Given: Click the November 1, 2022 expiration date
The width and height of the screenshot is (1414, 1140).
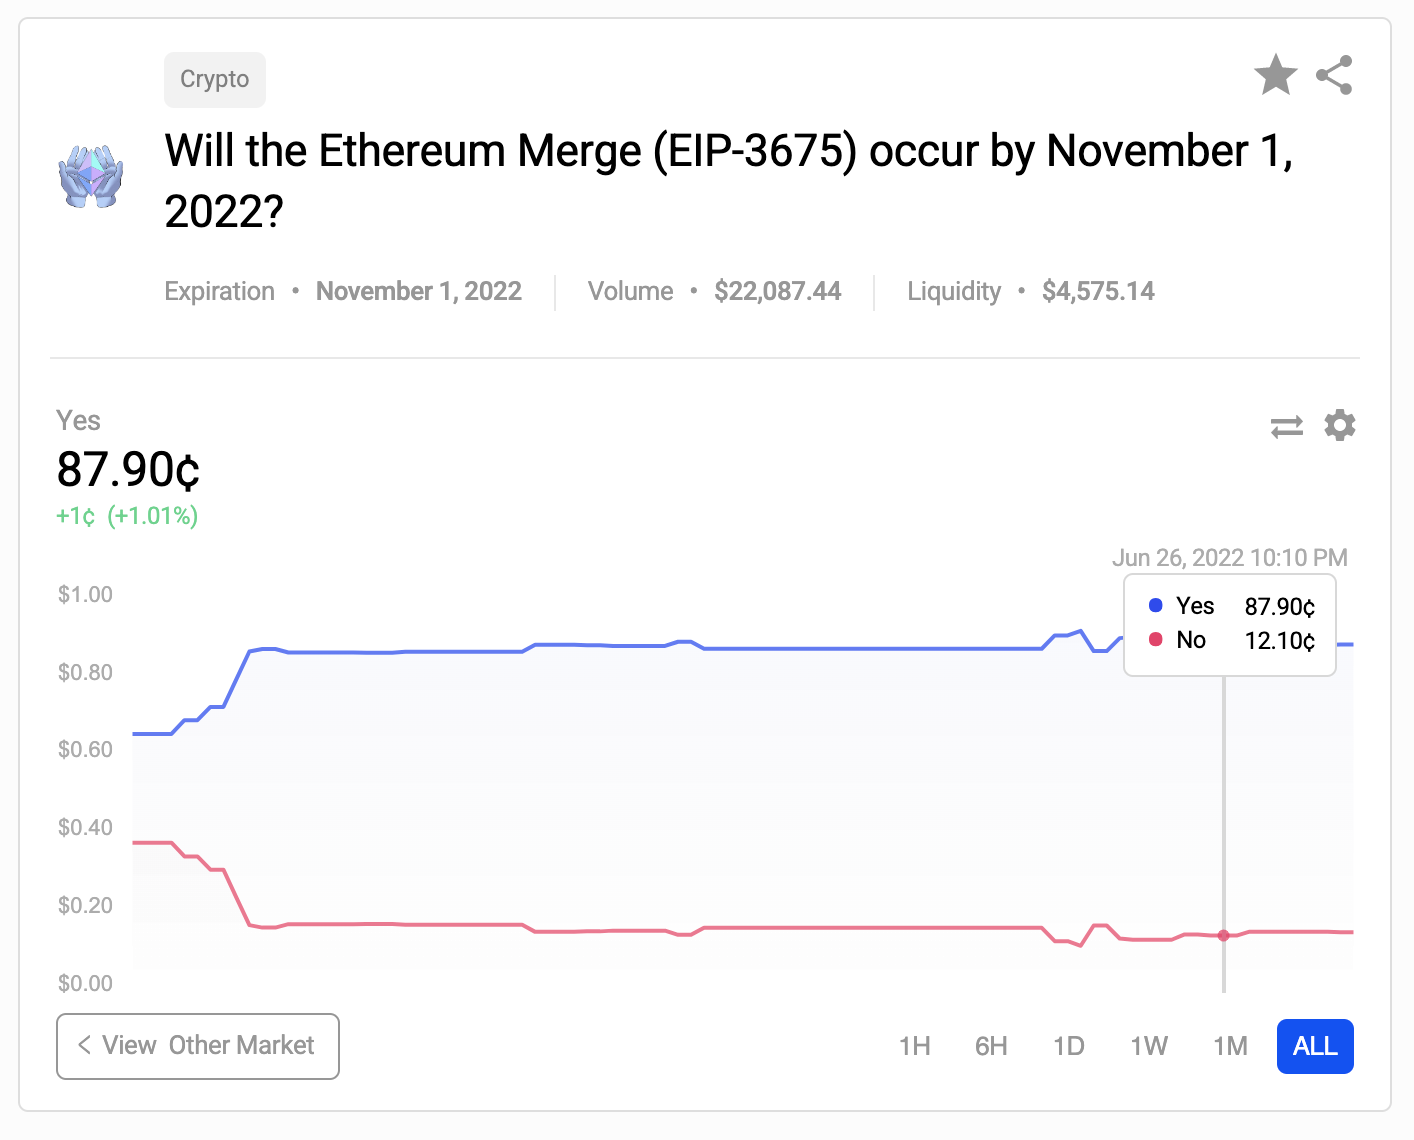Looking at the screenshot, I should tap(419, 291).
